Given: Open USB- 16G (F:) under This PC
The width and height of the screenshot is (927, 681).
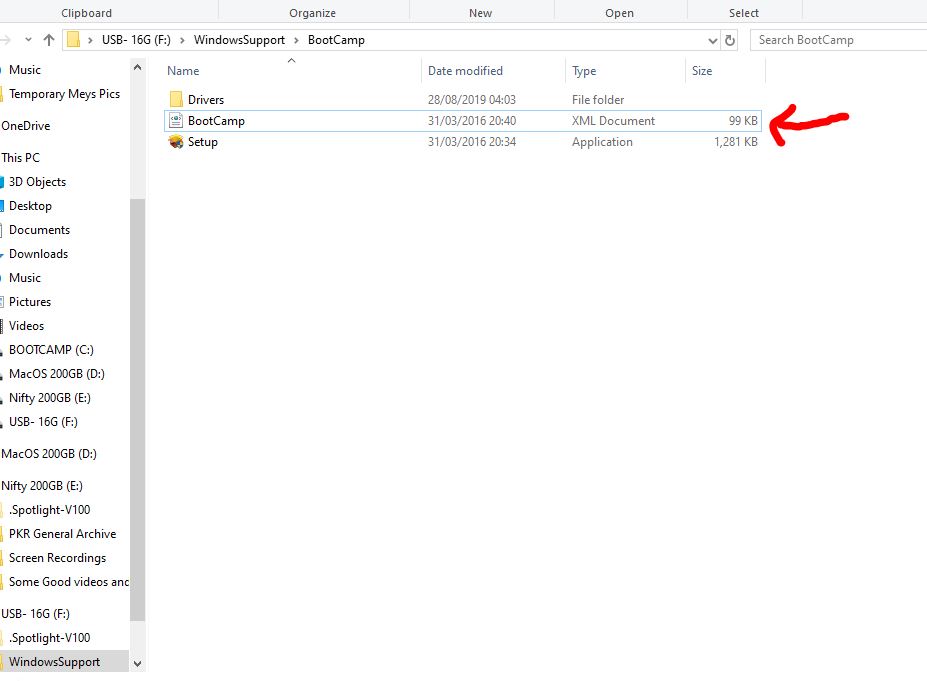Looking at the screenshot, I should (43, 422).
